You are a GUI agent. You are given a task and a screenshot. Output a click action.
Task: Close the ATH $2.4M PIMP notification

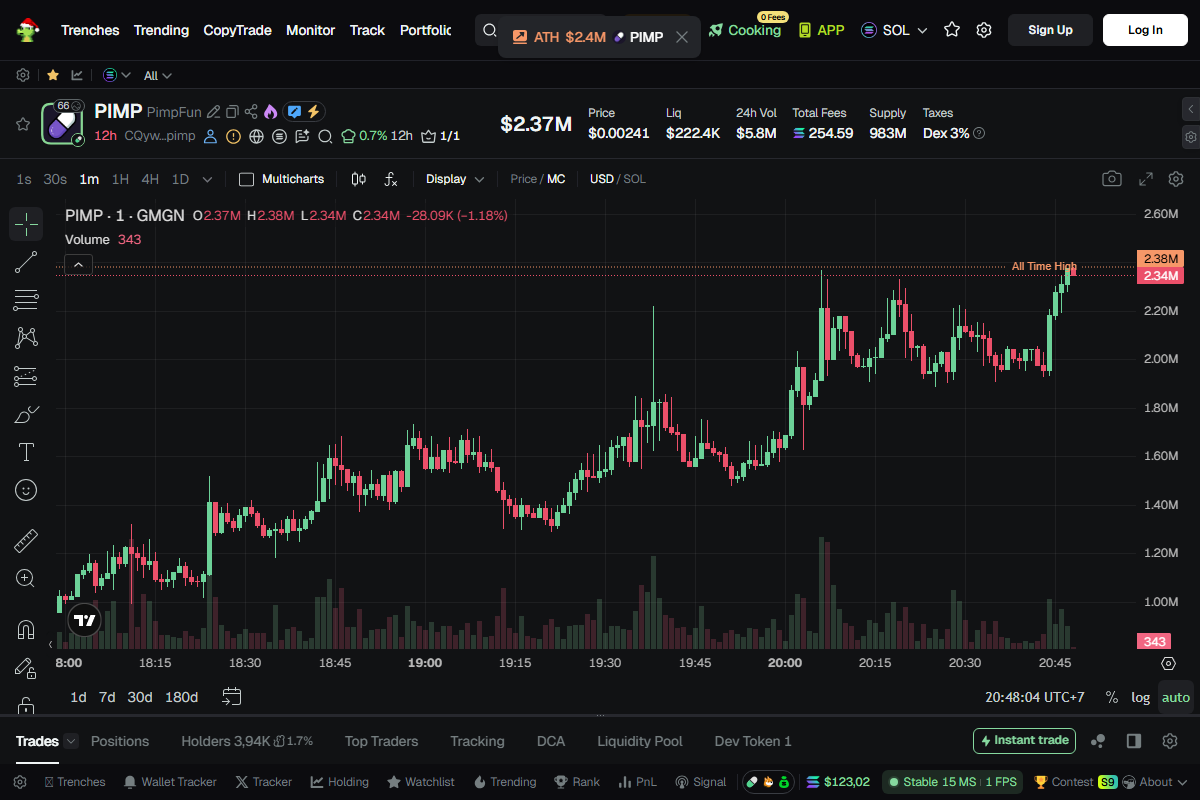click(682, 37)
